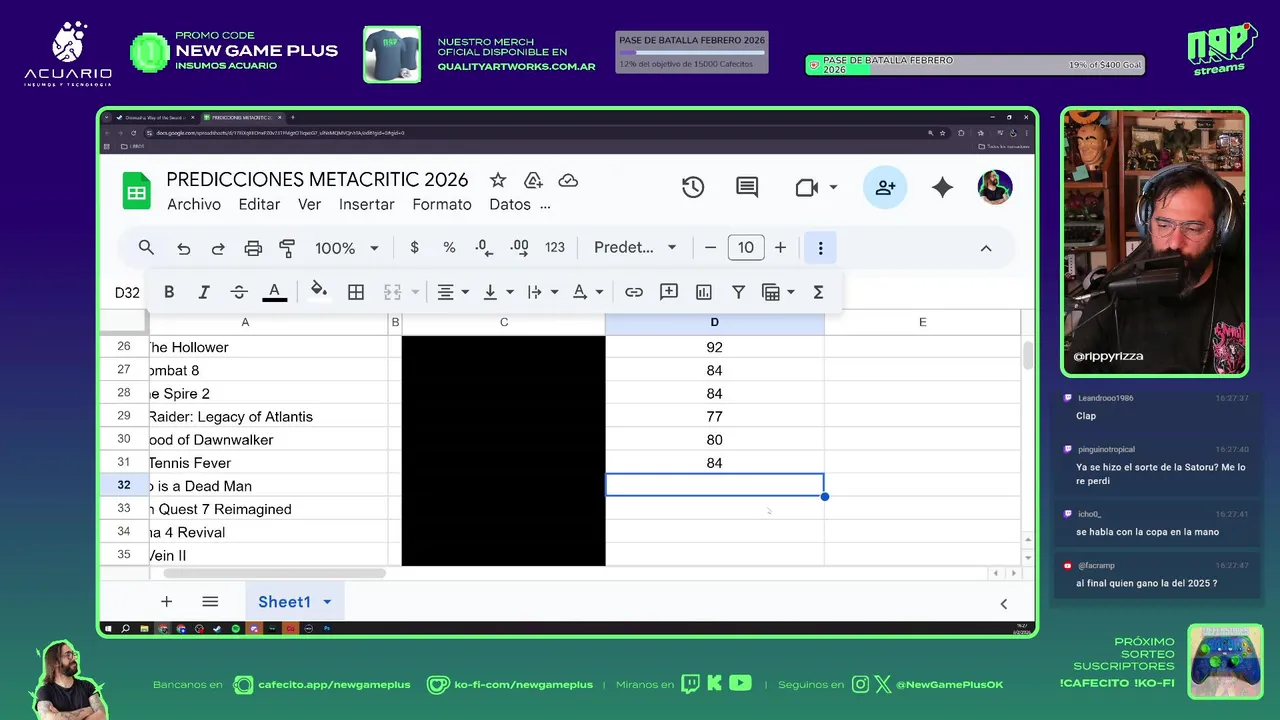Viewport: 1280px width, 720px height.
Task: Check the cloud save status icon
Action: pos(568,180)
